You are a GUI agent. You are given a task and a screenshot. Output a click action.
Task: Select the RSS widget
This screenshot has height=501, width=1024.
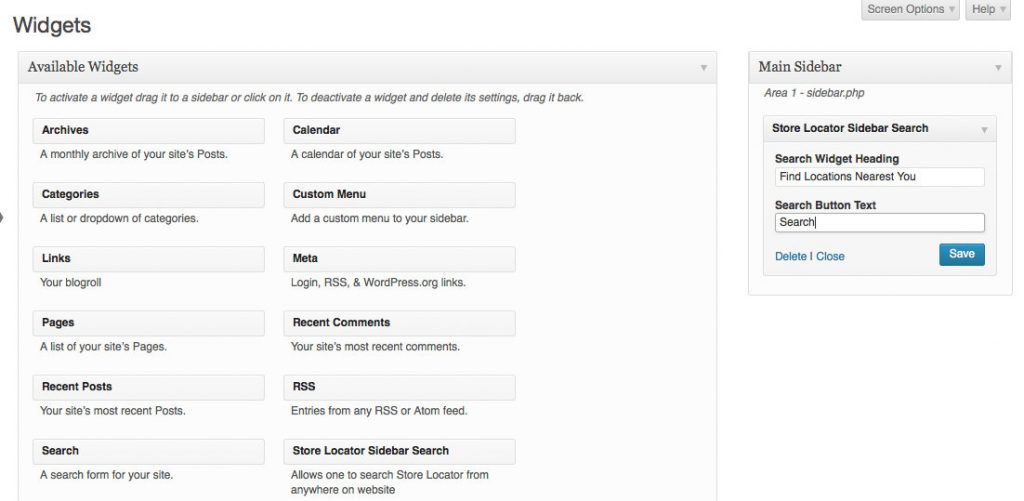coord(399,387)
